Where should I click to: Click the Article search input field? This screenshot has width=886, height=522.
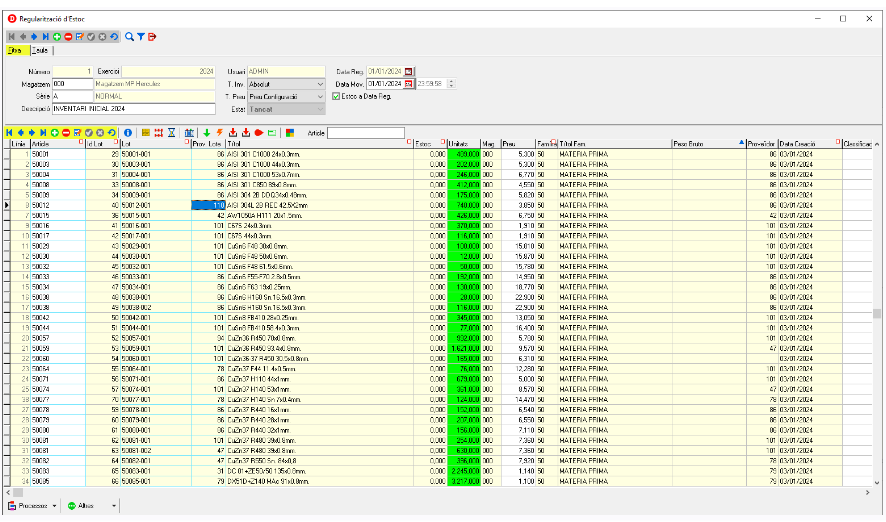(366, 133)
